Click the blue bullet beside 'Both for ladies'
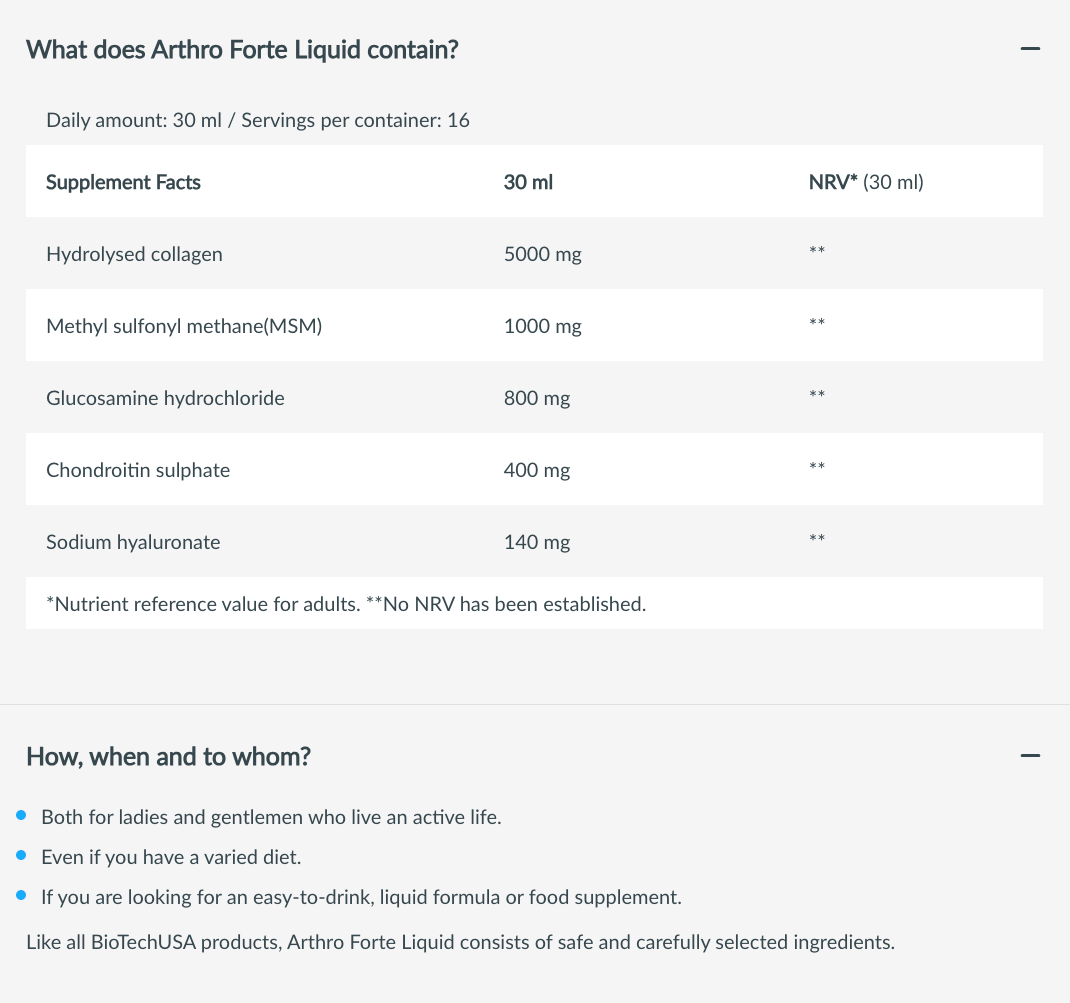1070x1003 pixels. click(x=21, y=815)
